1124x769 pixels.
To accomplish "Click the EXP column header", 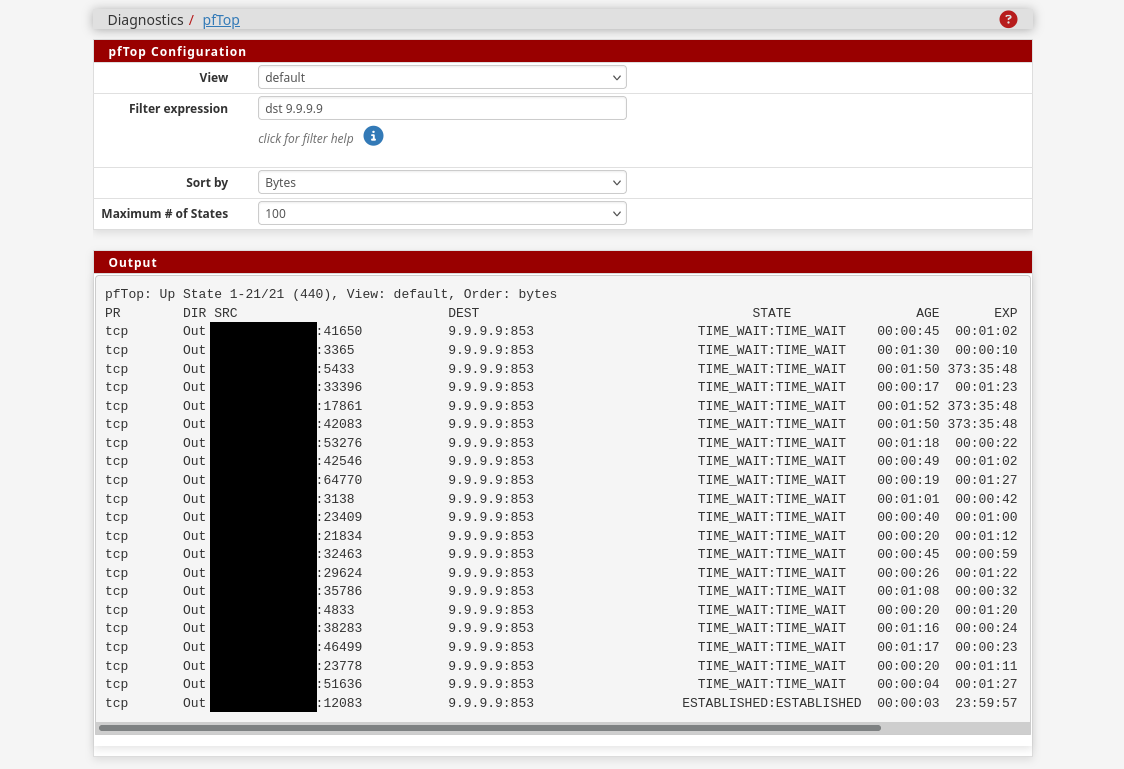I will point(1006,313).
